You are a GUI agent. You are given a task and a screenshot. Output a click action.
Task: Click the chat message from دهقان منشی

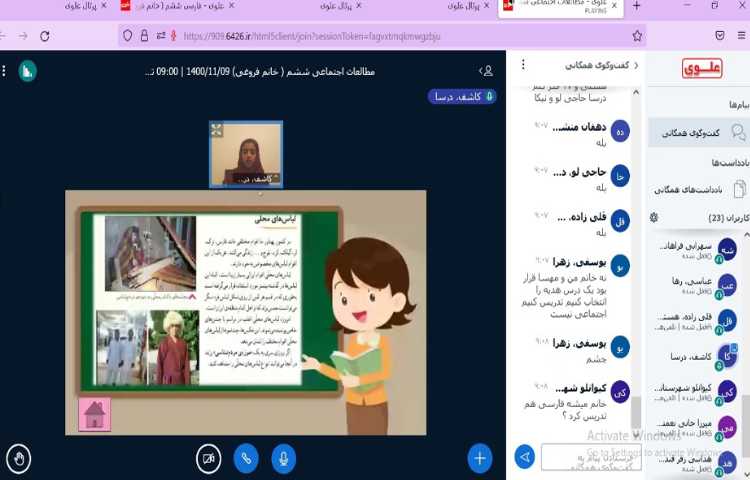(x=580, y=134)
